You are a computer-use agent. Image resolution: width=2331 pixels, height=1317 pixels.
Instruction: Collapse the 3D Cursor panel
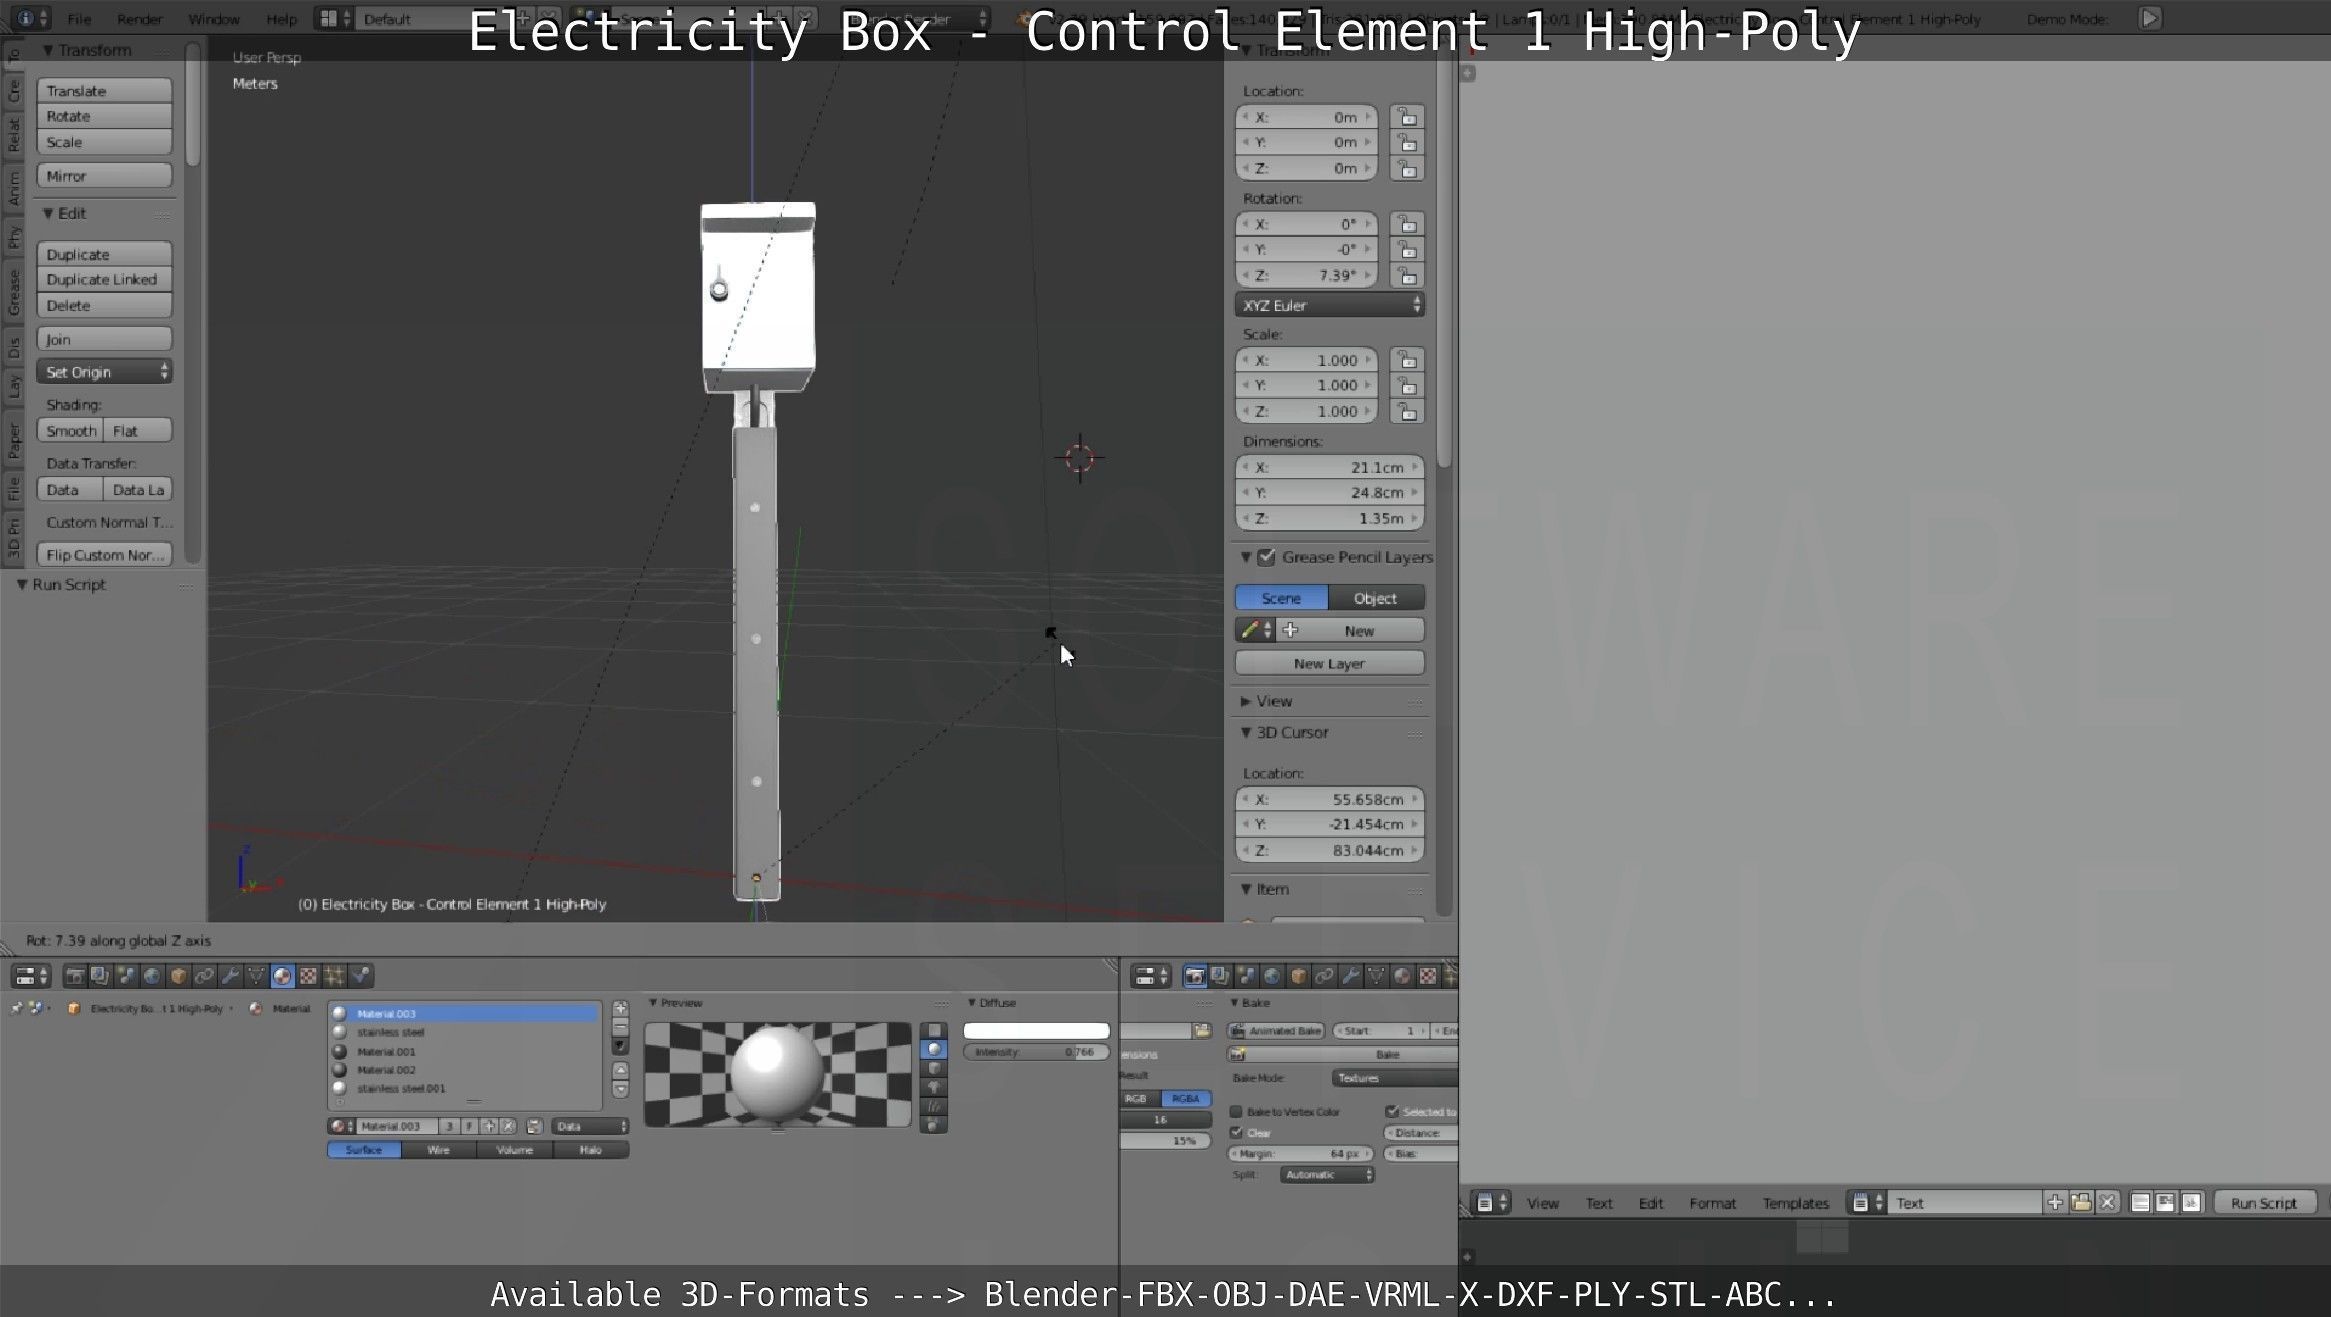click(1246, 732)
